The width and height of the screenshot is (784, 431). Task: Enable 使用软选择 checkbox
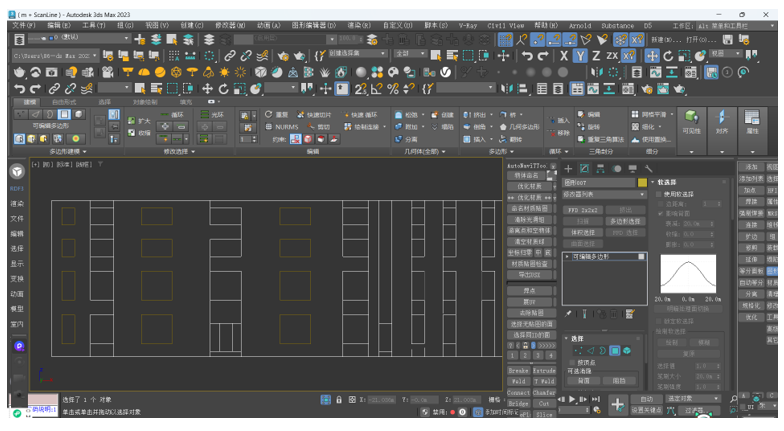660,194
